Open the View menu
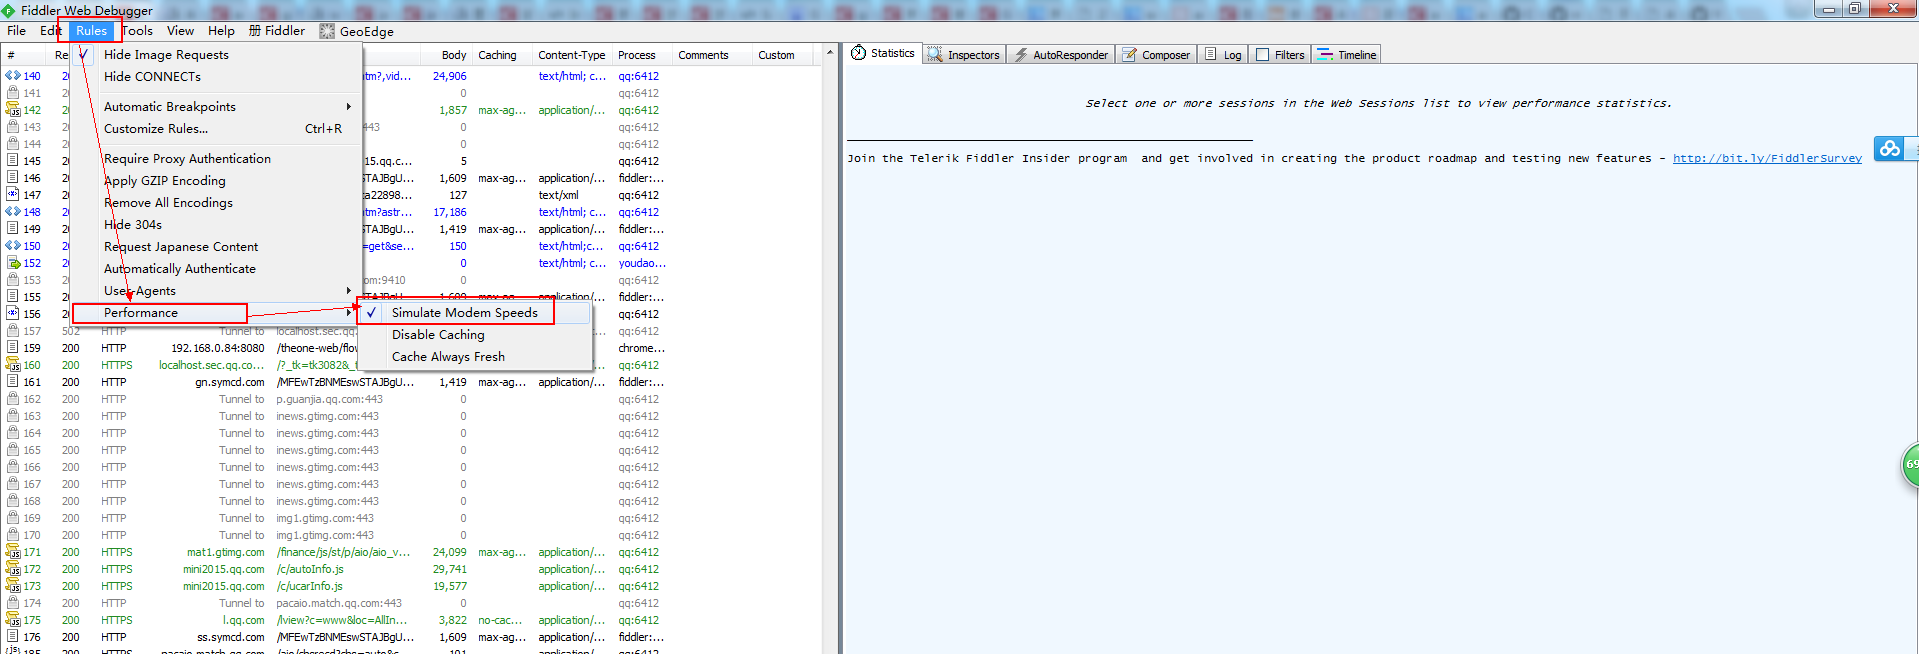The image size is (1919, 654). click(180, 31)
